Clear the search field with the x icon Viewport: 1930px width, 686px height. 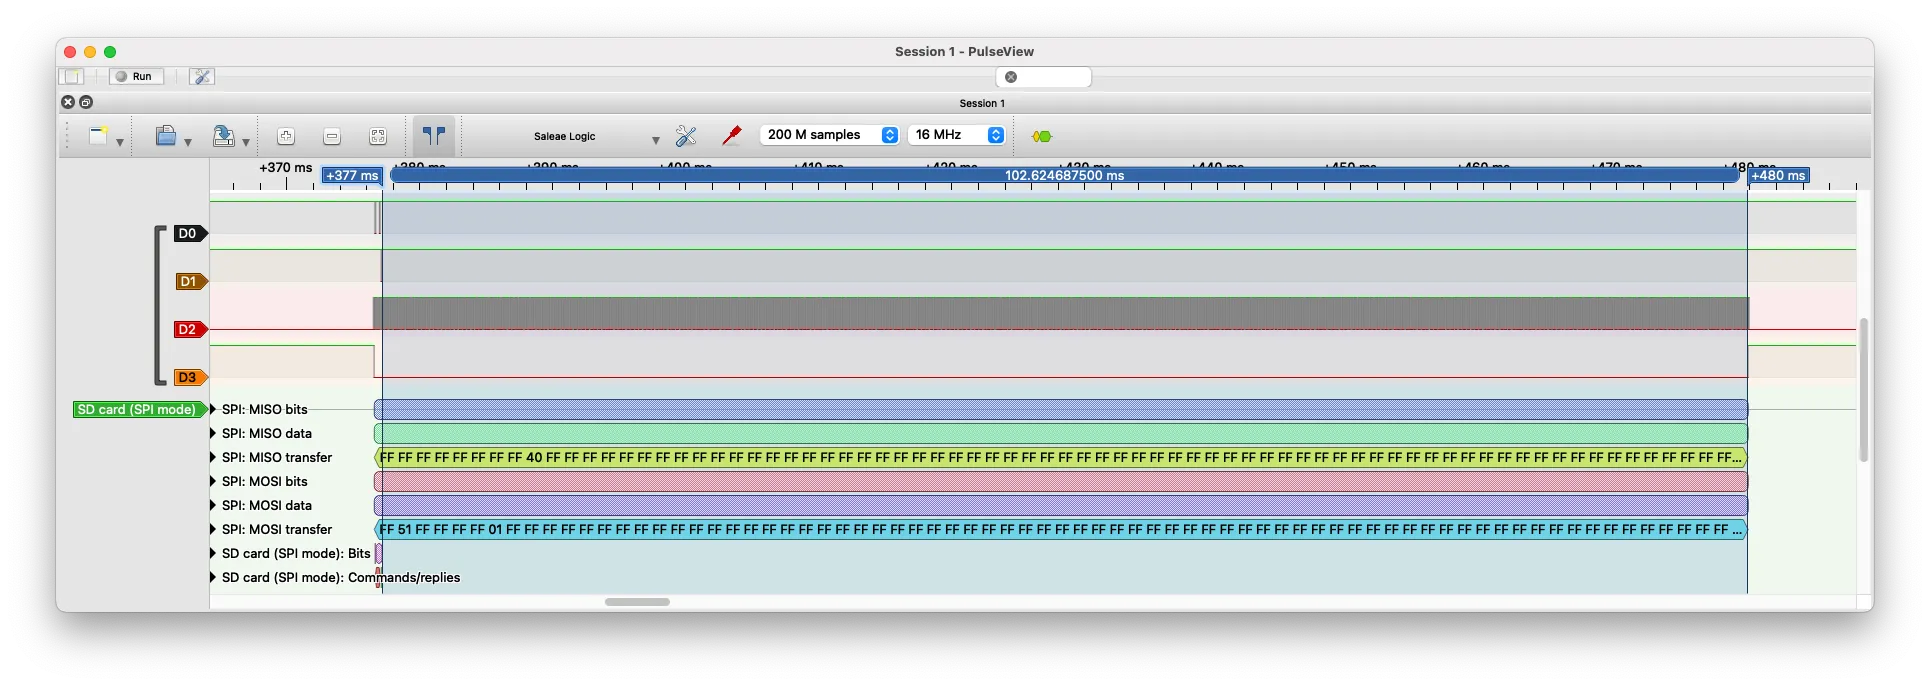[1011, 77]
